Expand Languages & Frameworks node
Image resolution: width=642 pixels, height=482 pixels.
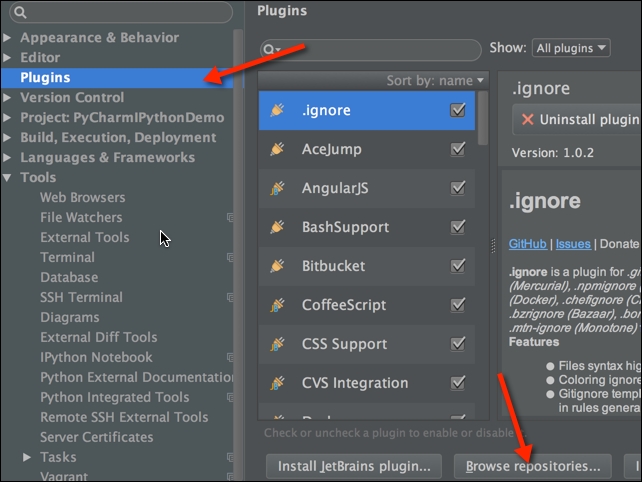click(7, 157)
